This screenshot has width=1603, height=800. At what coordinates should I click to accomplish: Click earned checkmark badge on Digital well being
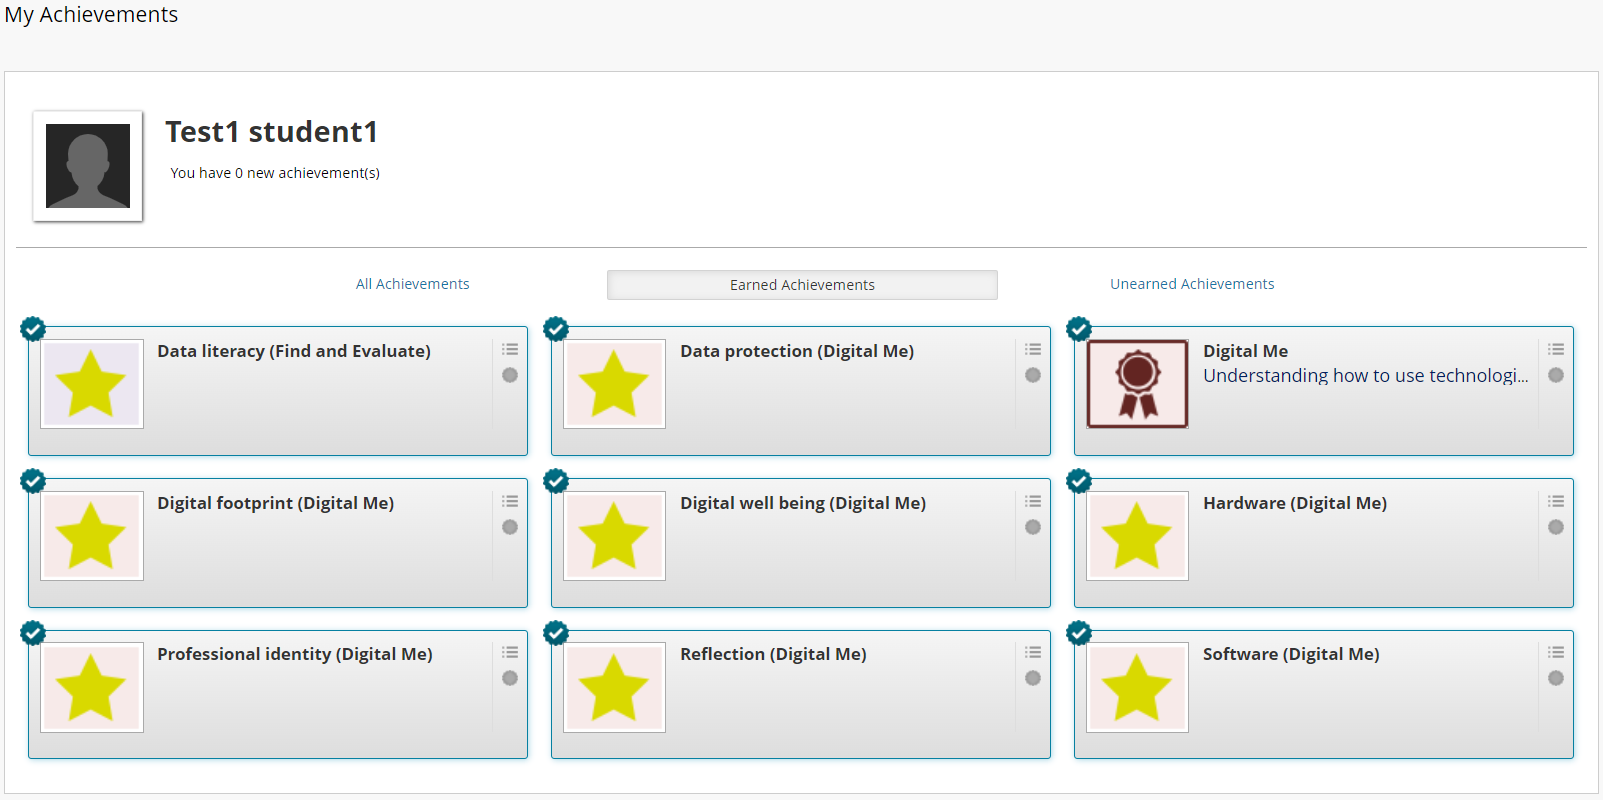pos(556,481)
